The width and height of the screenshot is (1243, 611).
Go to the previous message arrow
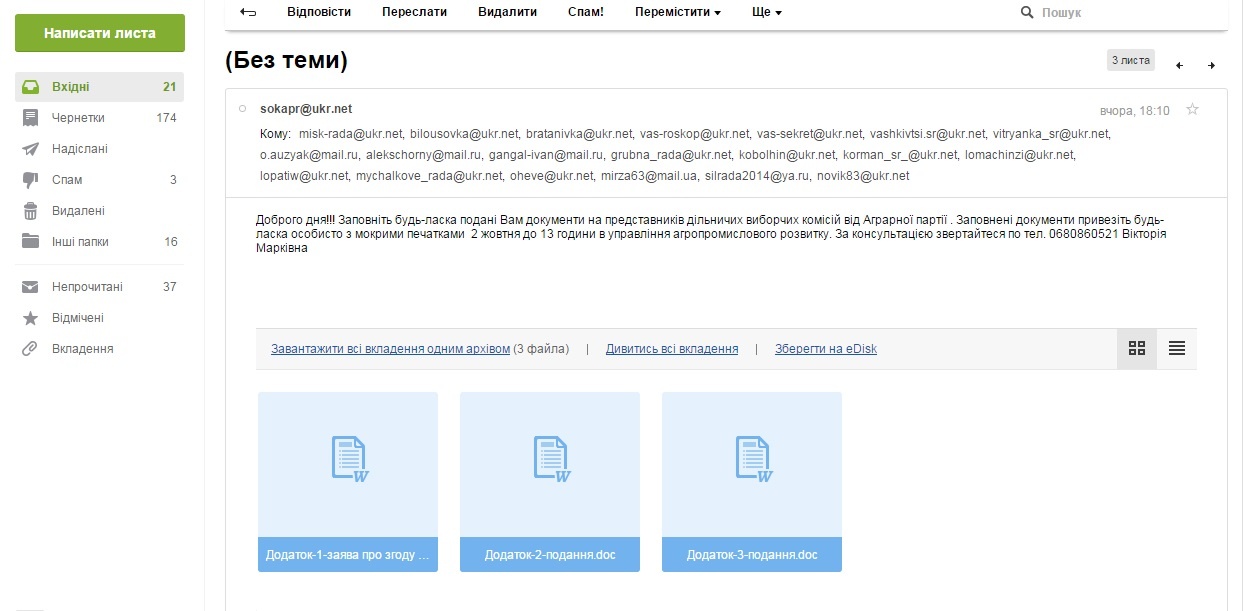pos(1179,66)
